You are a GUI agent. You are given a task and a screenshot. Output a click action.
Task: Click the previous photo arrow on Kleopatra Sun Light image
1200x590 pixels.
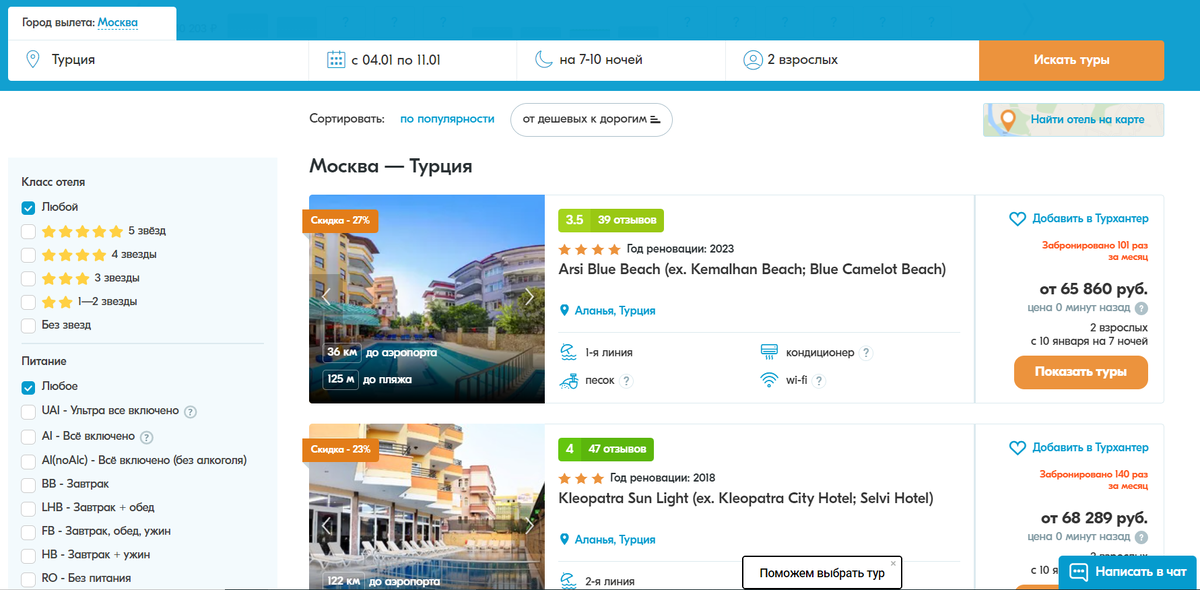pyautogui.click(x=325, y=525)
